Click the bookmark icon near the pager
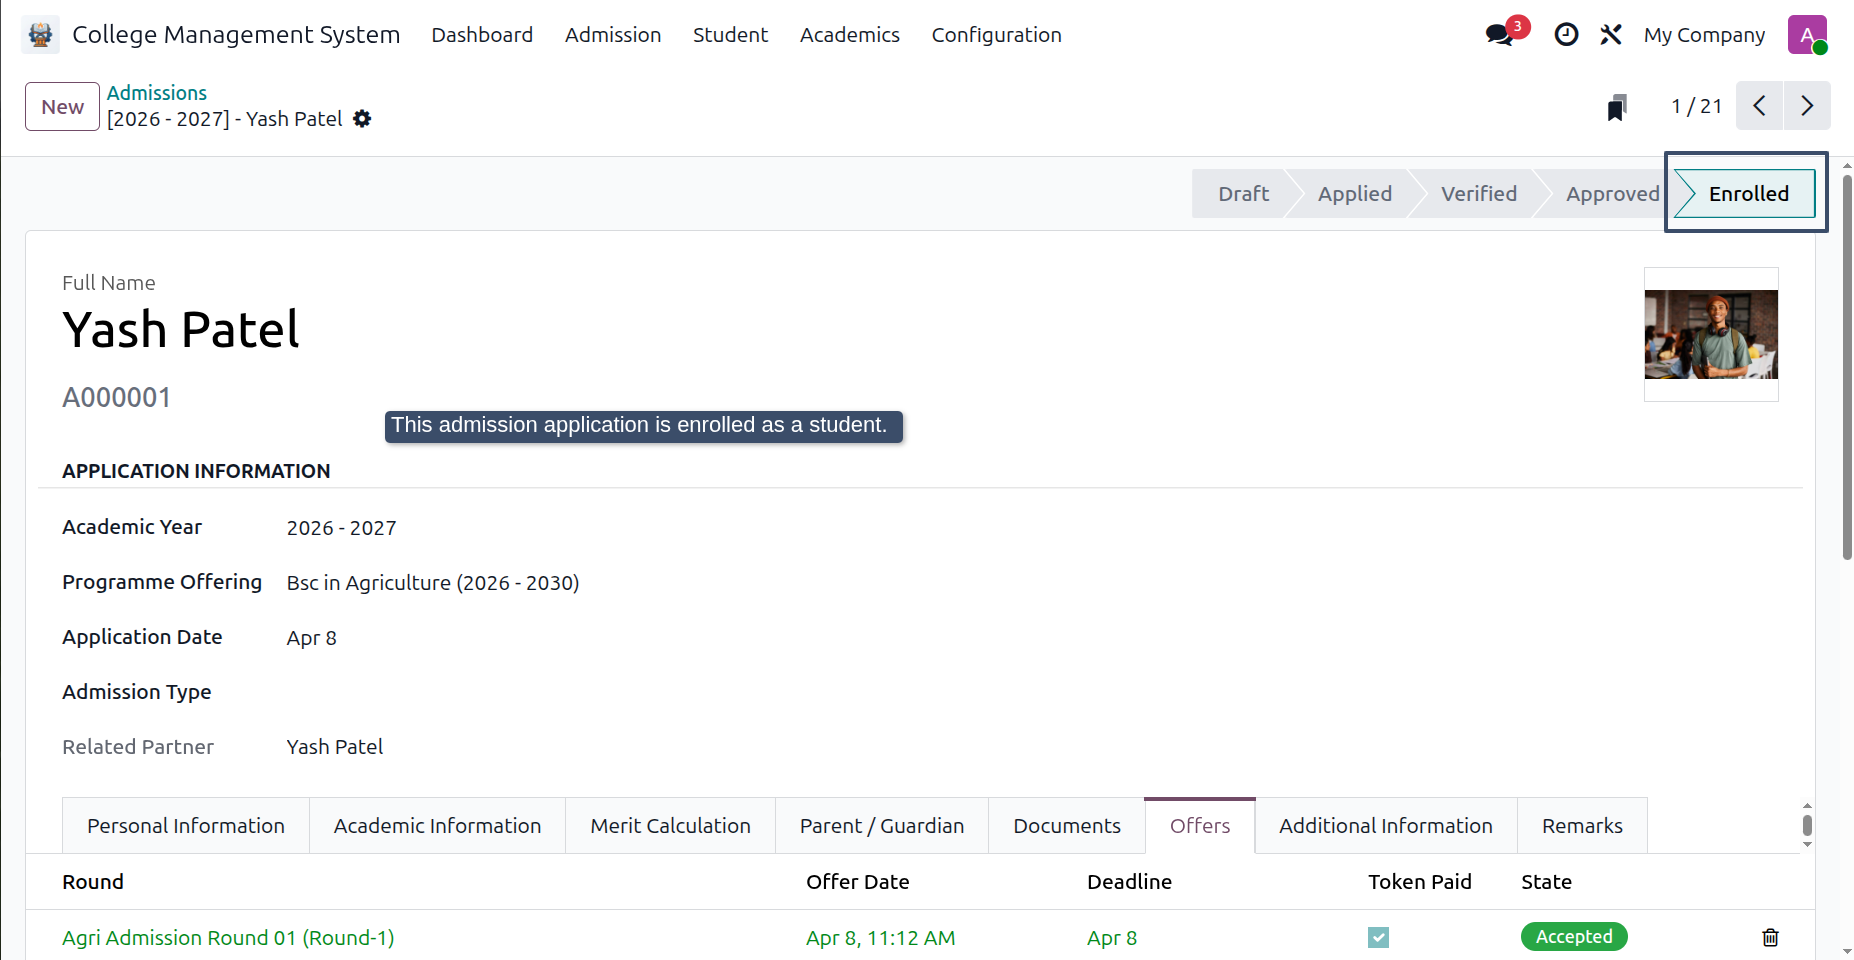 tap(1617, 107)
